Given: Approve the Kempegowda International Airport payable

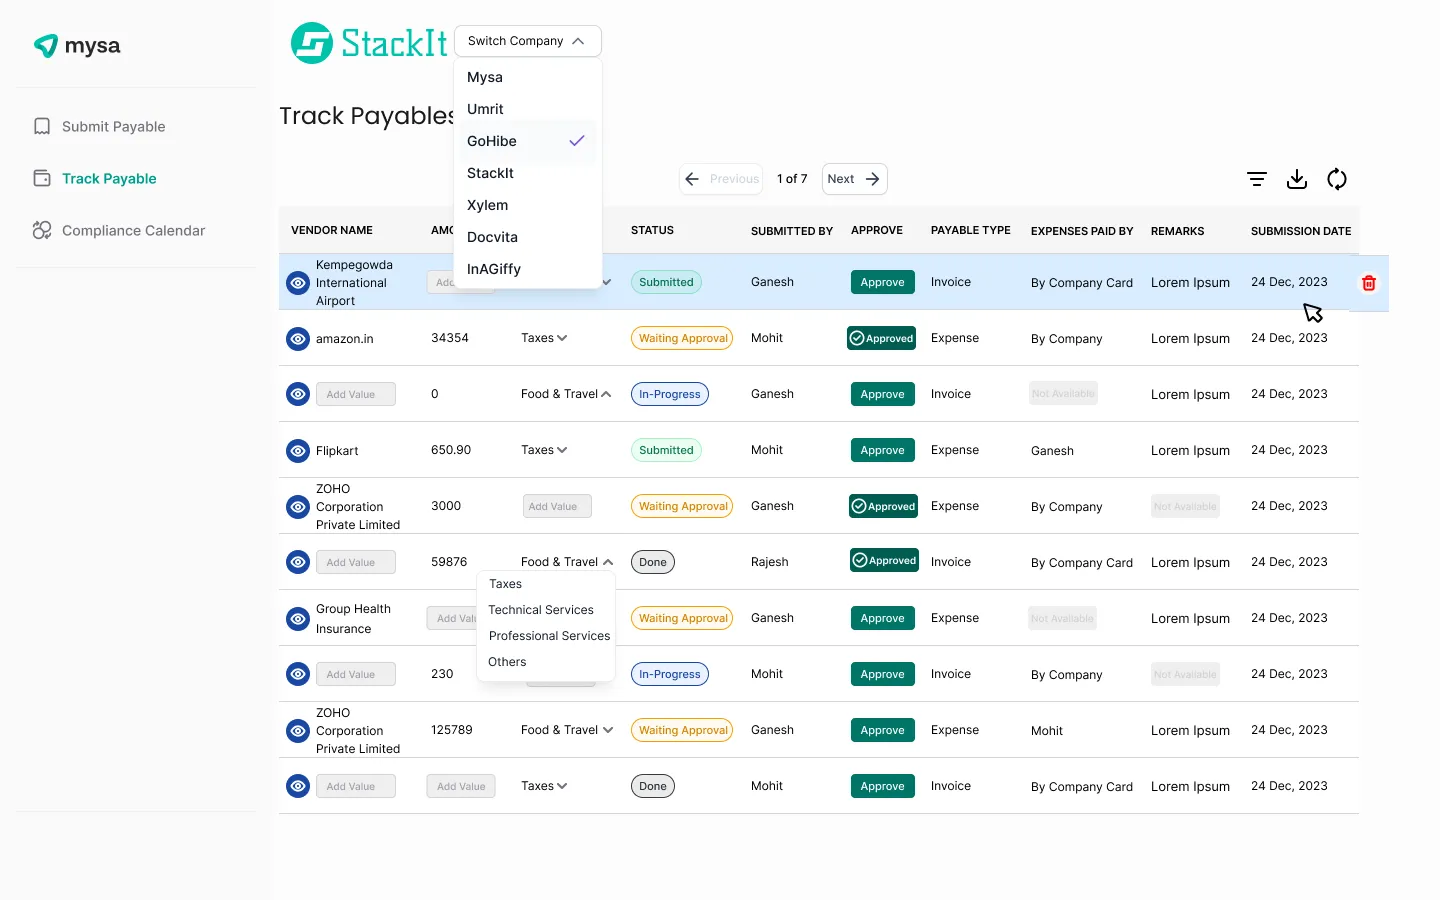Looking at the screenshot, I should pyautogui.click(x=882, y=282).
